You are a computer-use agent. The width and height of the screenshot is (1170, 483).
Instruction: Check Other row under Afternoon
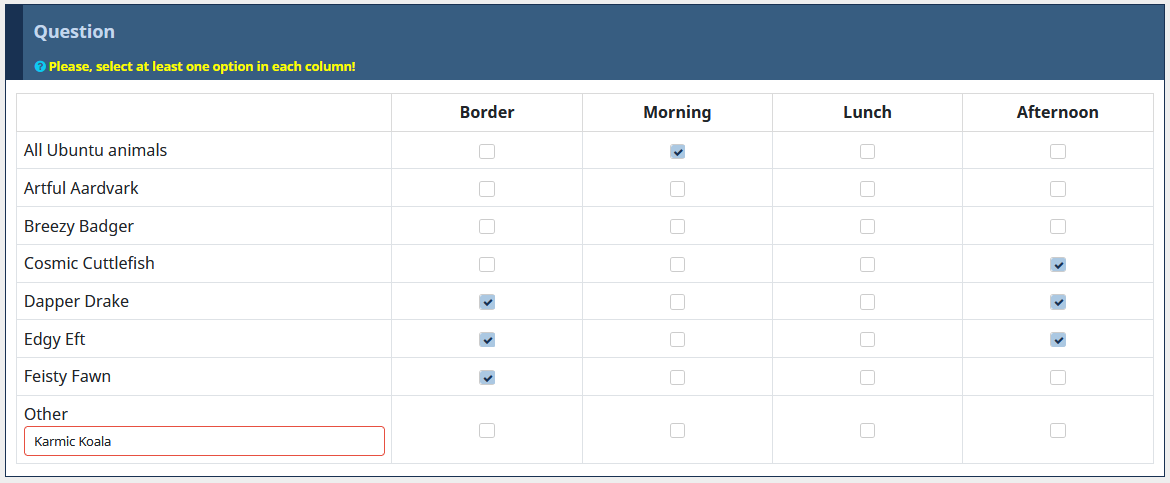tap(1058, 430)
